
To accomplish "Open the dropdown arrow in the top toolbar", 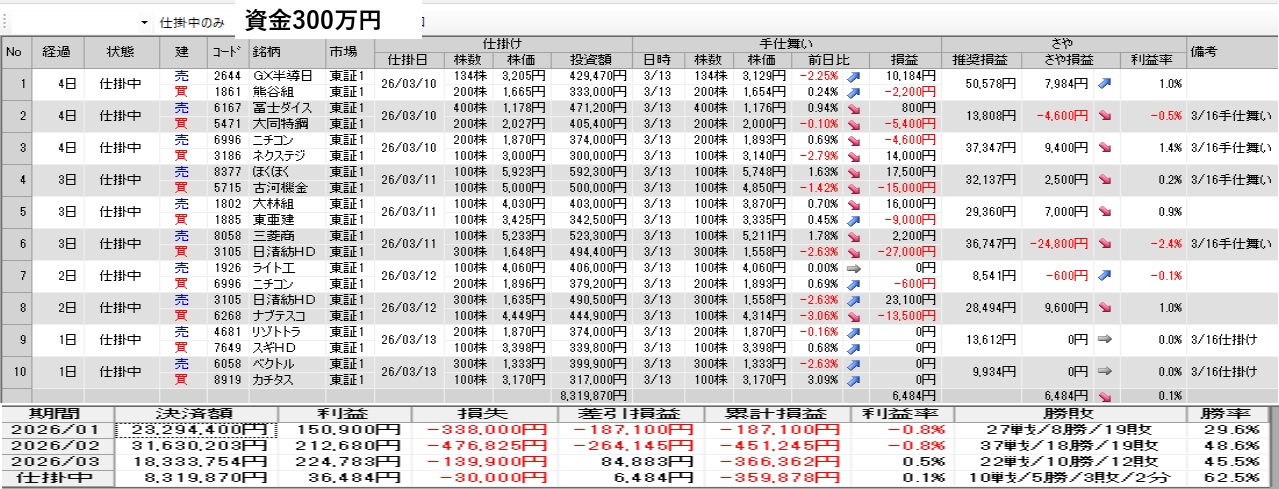I will [x=144, y=22].
